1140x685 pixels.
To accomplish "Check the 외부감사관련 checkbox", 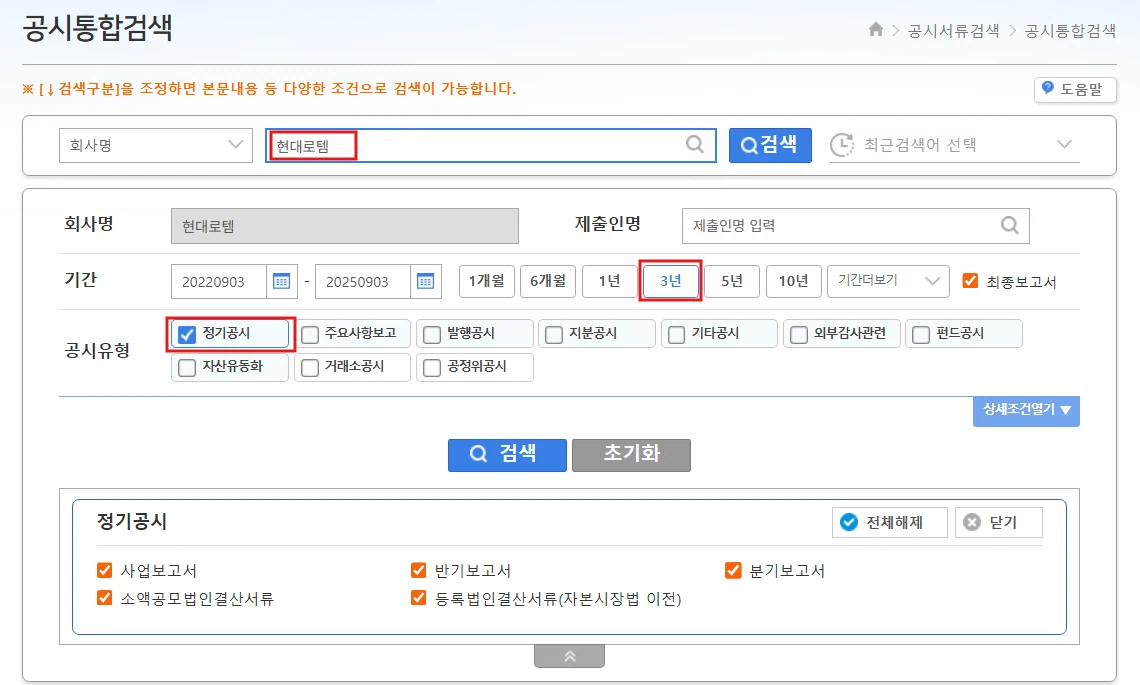I will coord(798,335).
